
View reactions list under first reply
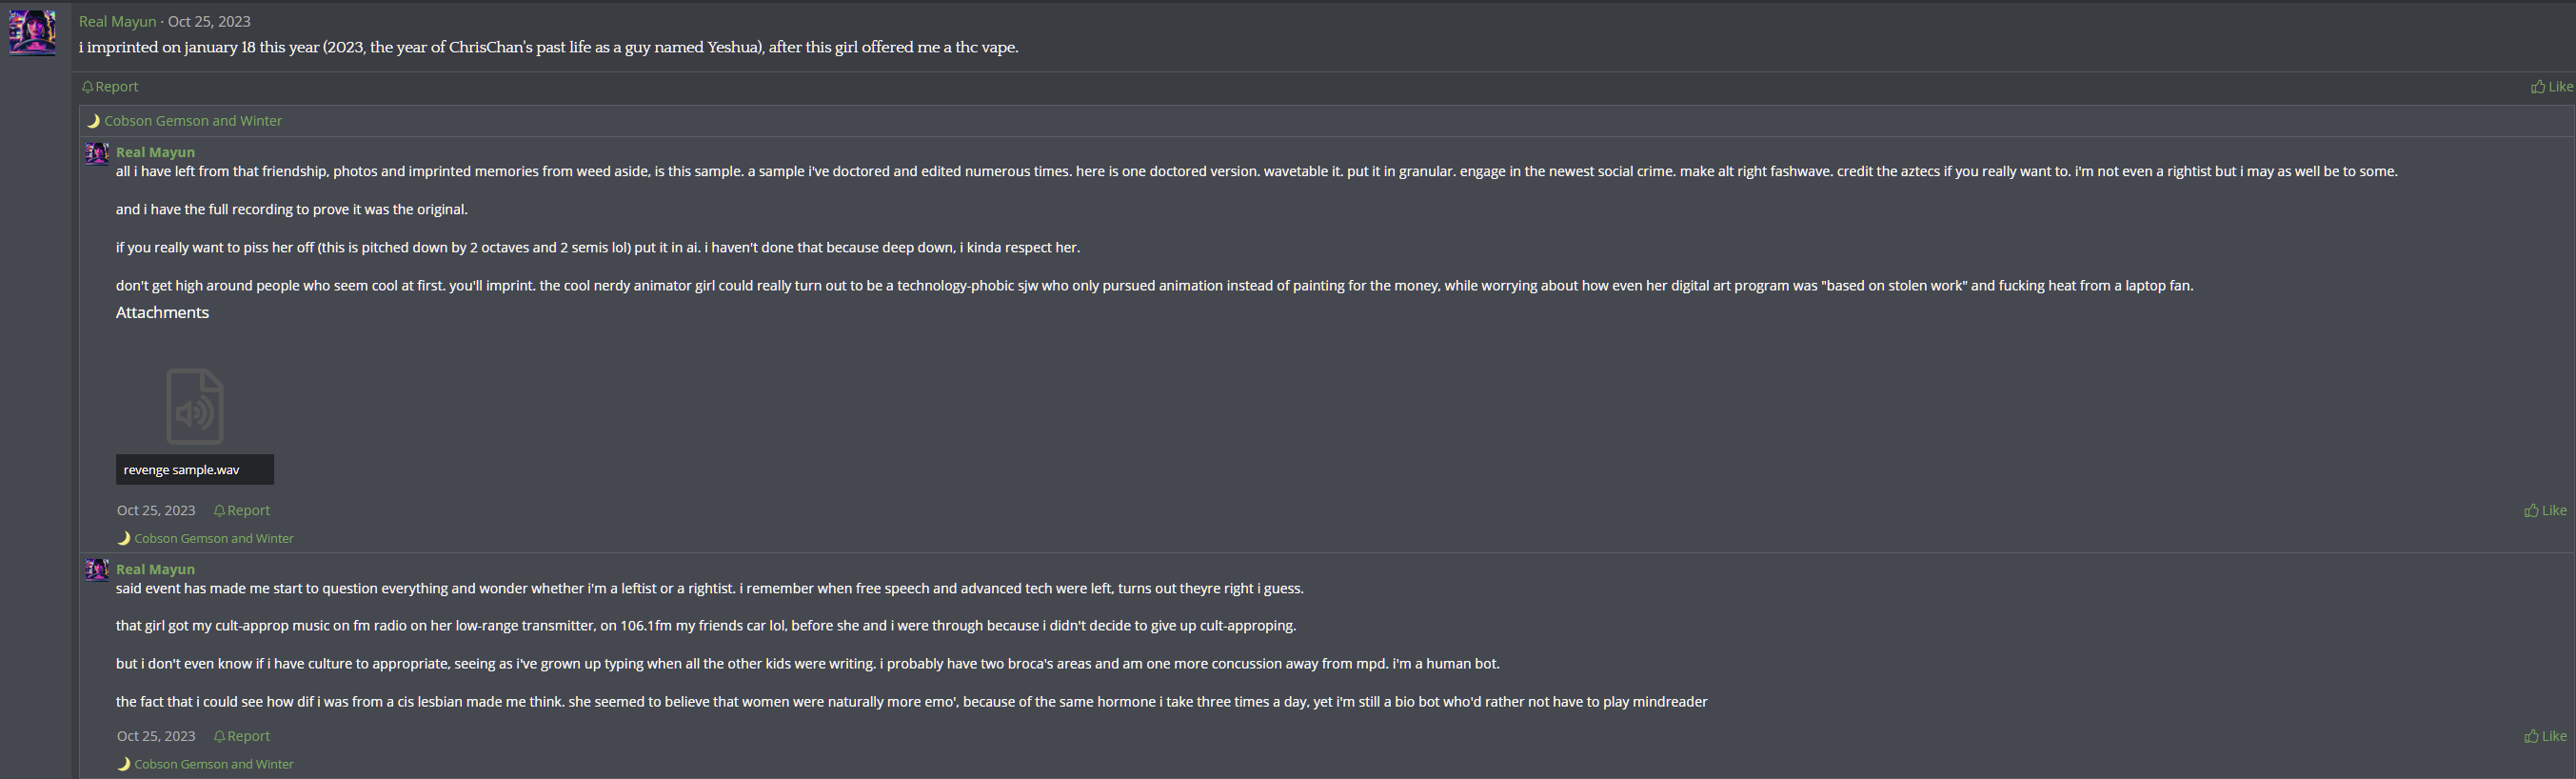pyautogui.click(x=214, y=538)
